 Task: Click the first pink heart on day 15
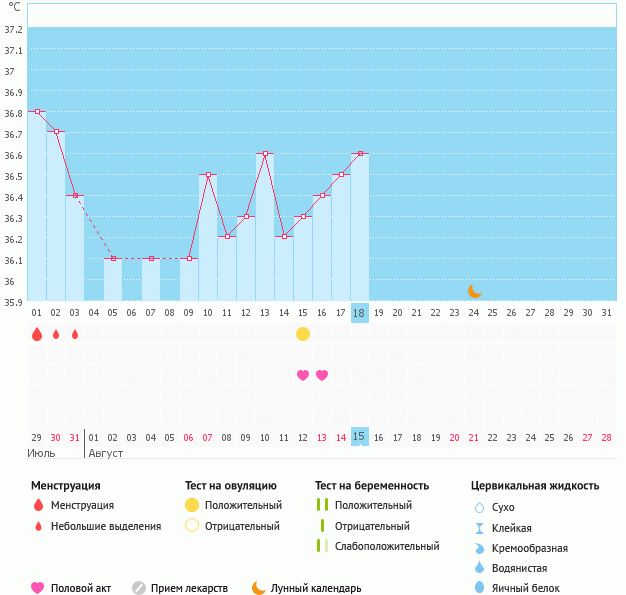click(303, 375)
